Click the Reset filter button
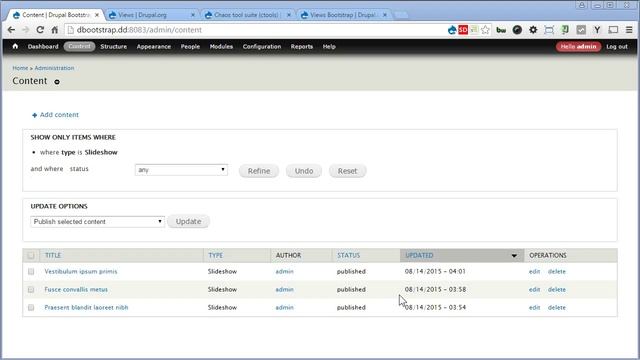 click(x=347, y=171)
